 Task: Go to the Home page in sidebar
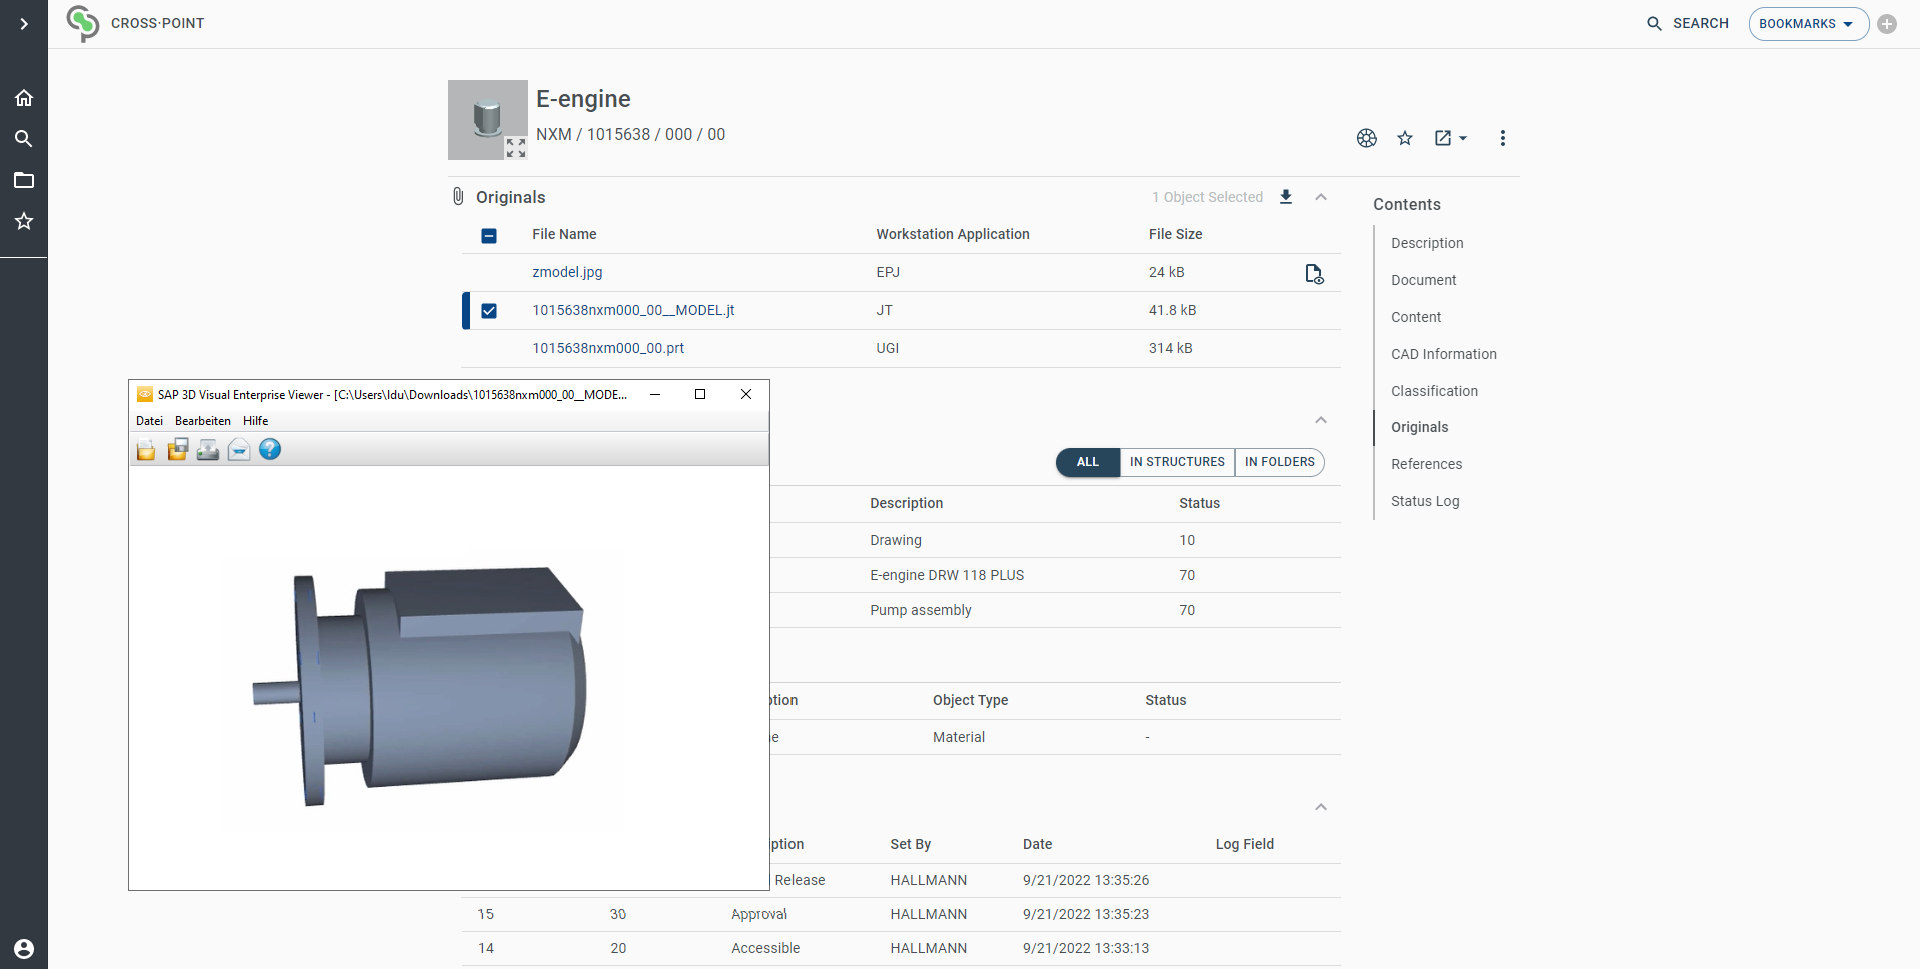pos(24,98)
